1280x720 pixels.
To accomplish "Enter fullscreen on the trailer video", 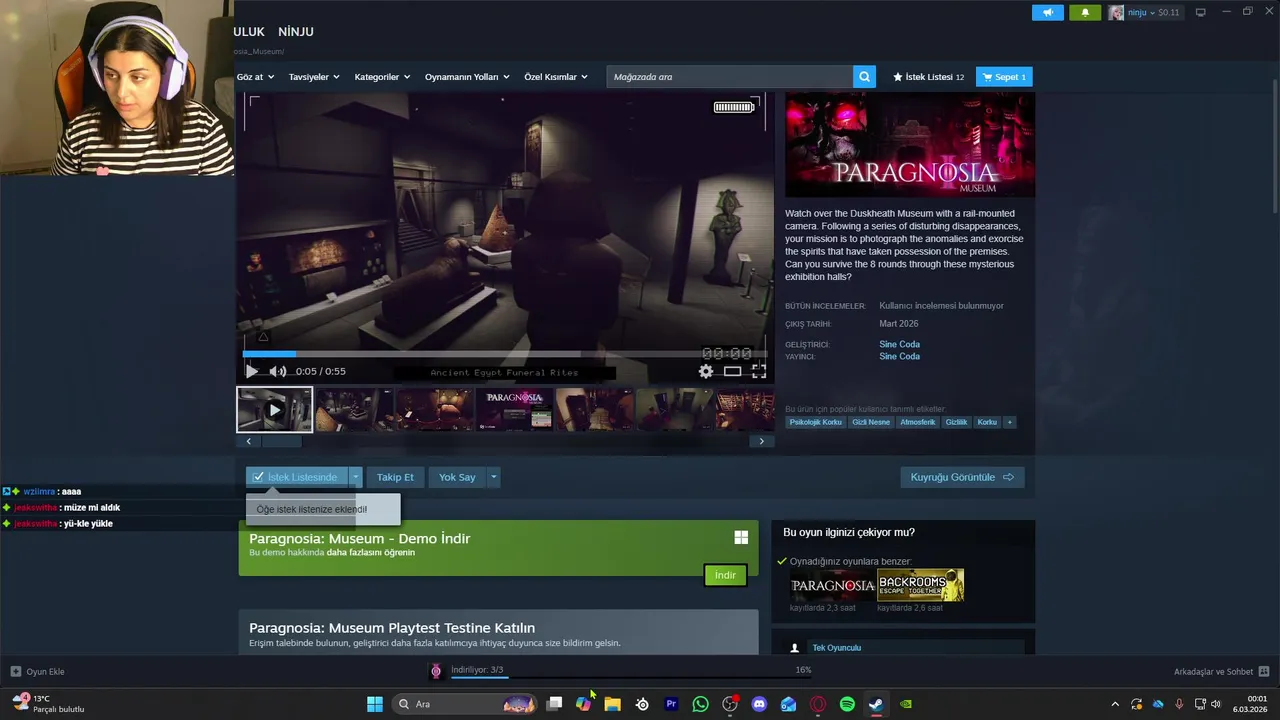I will click(x=759, y=371).
